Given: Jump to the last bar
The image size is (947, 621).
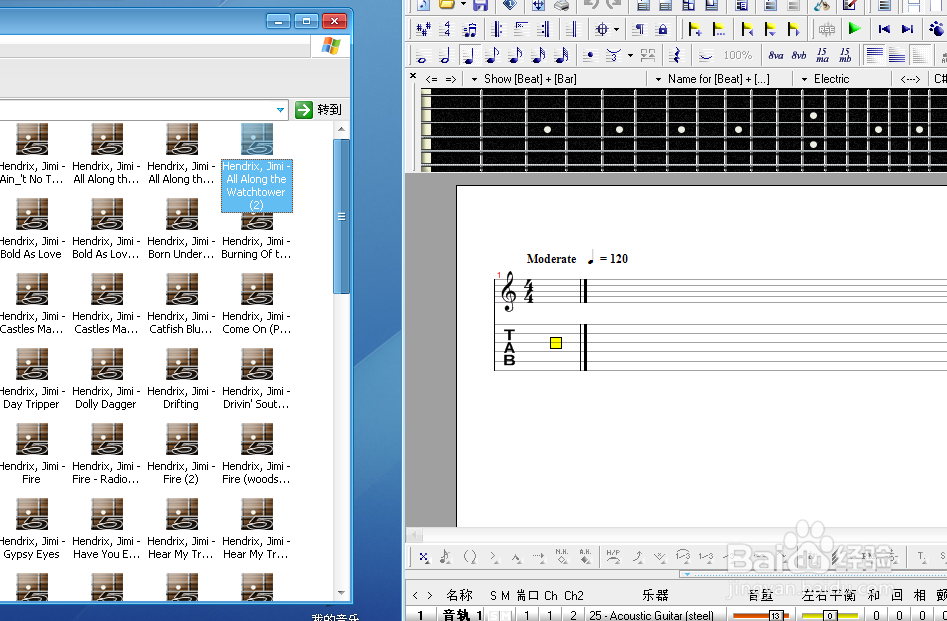Looking at the screenshot, I should tap(908, 29).
